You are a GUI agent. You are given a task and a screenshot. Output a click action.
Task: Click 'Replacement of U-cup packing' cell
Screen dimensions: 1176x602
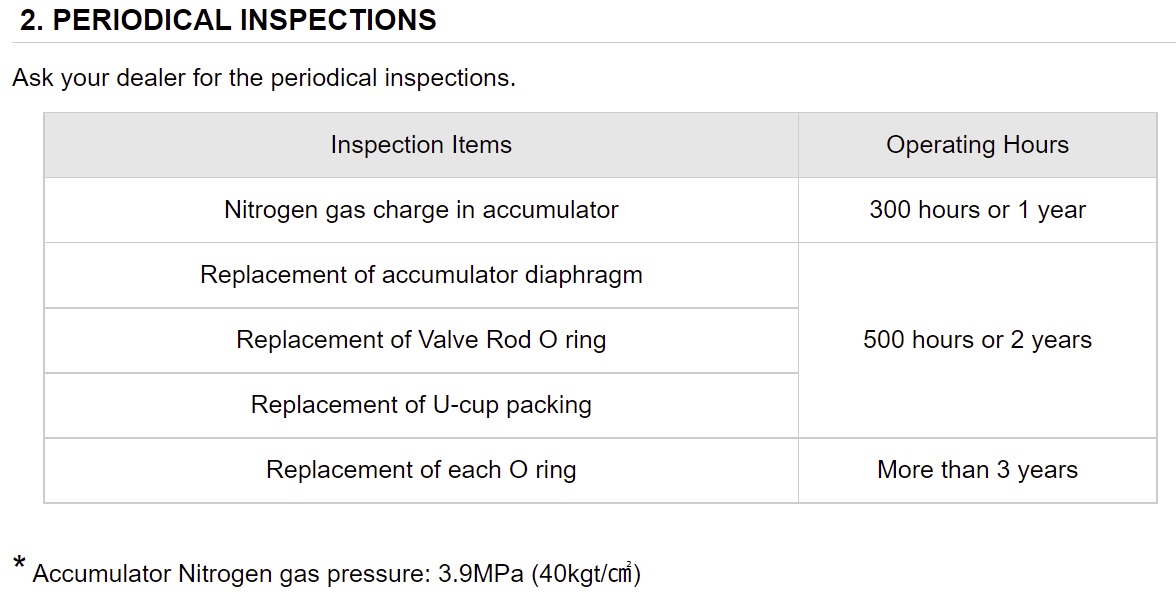tap(421, 406)
